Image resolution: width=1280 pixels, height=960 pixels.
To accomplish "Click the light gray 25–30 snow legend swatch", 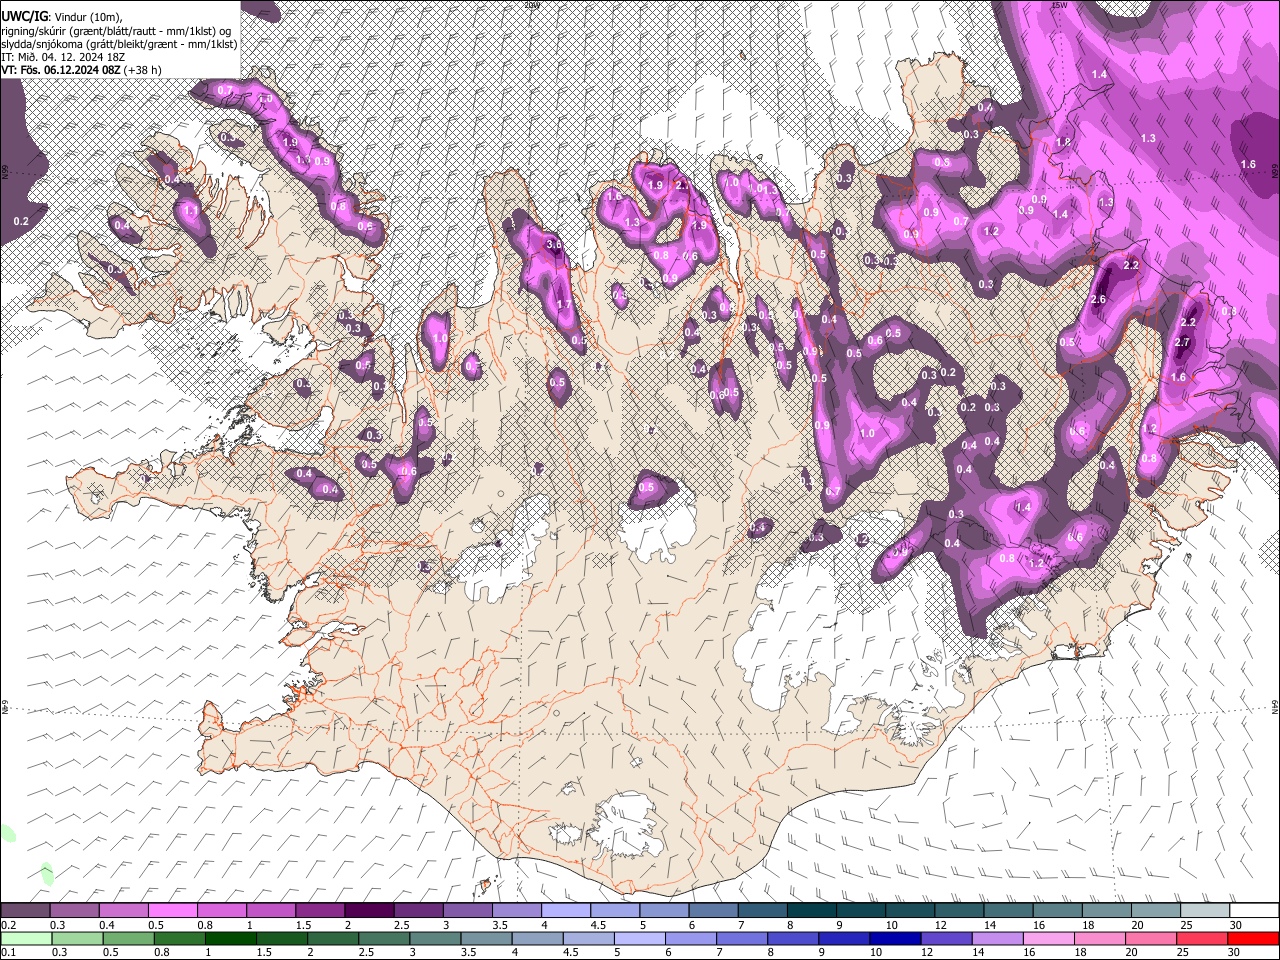I will click(x=1204, y=910).
